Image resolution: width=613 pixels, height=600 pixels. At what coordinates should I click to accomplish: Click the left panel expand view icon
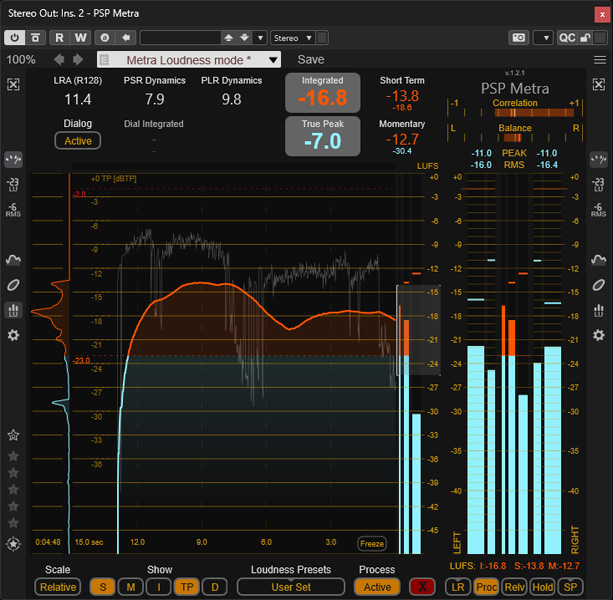pos(13,84)
